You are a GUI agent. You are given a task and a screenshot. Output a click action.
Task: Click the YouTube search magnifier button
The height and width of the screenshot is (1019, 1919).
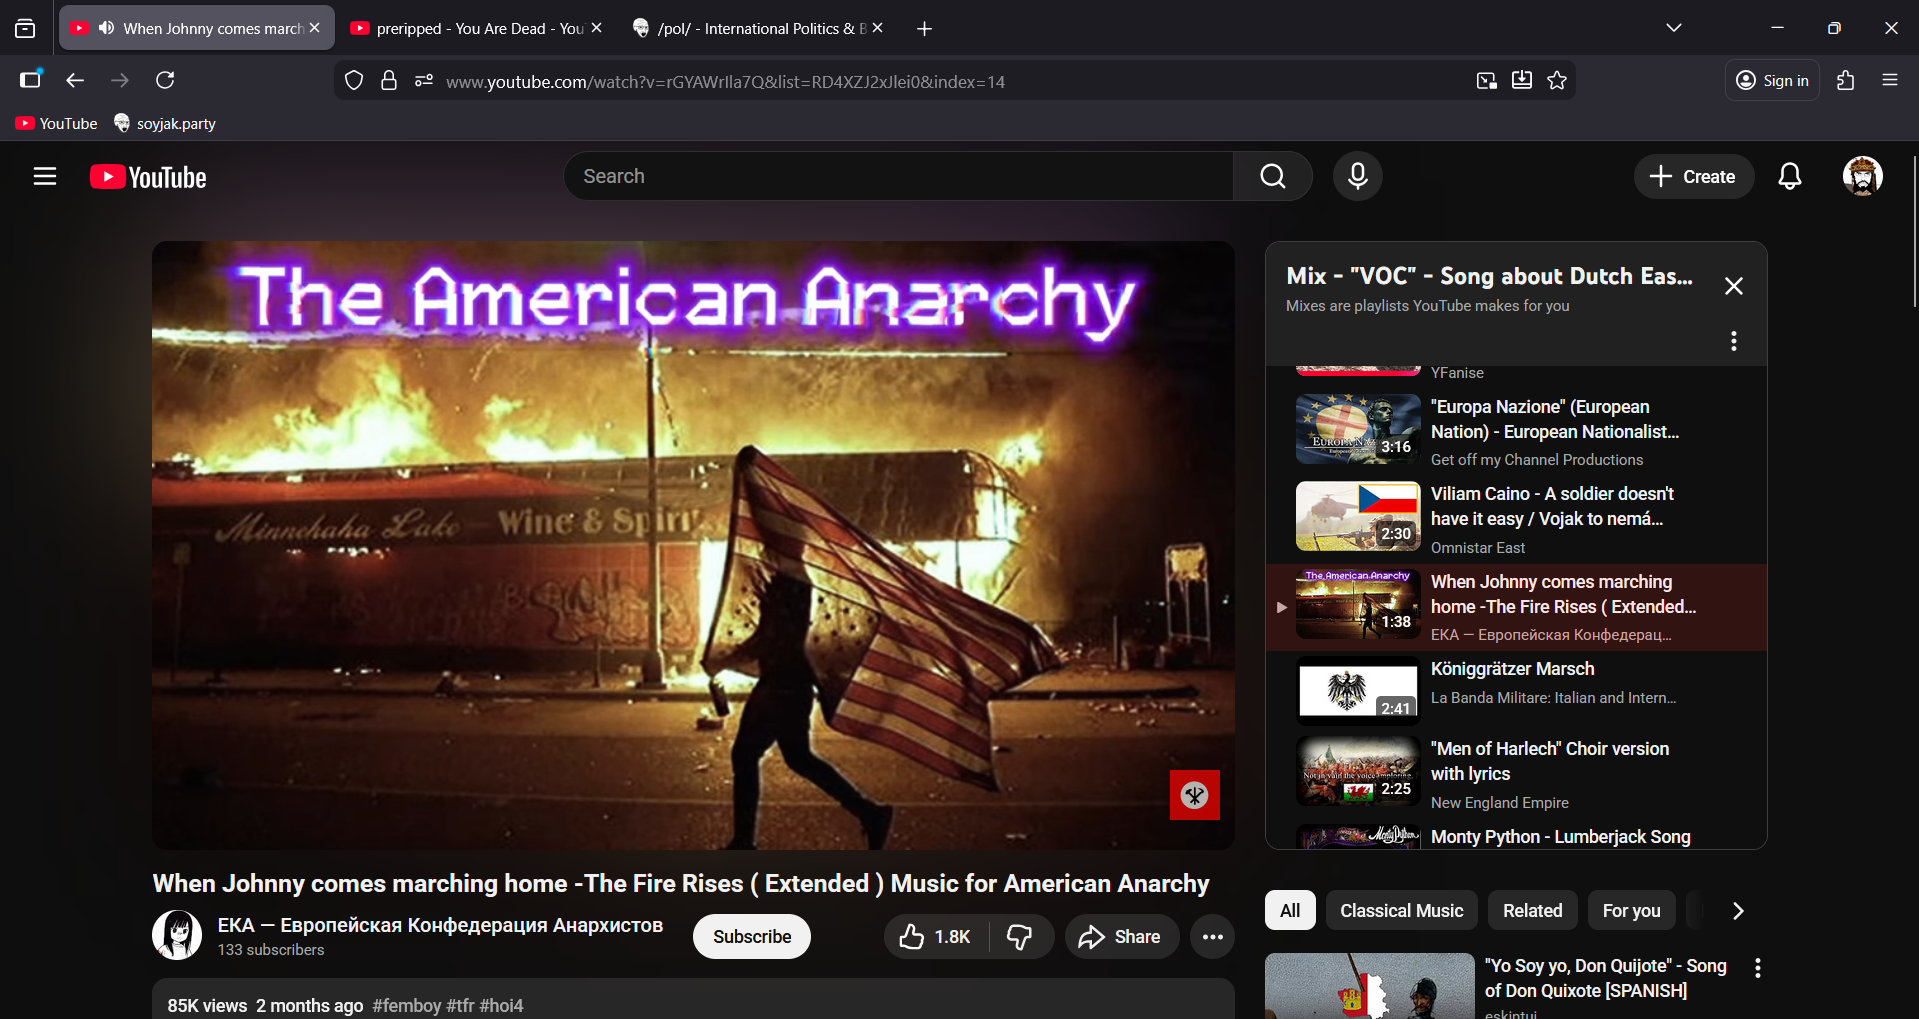tap(1272, 177)
